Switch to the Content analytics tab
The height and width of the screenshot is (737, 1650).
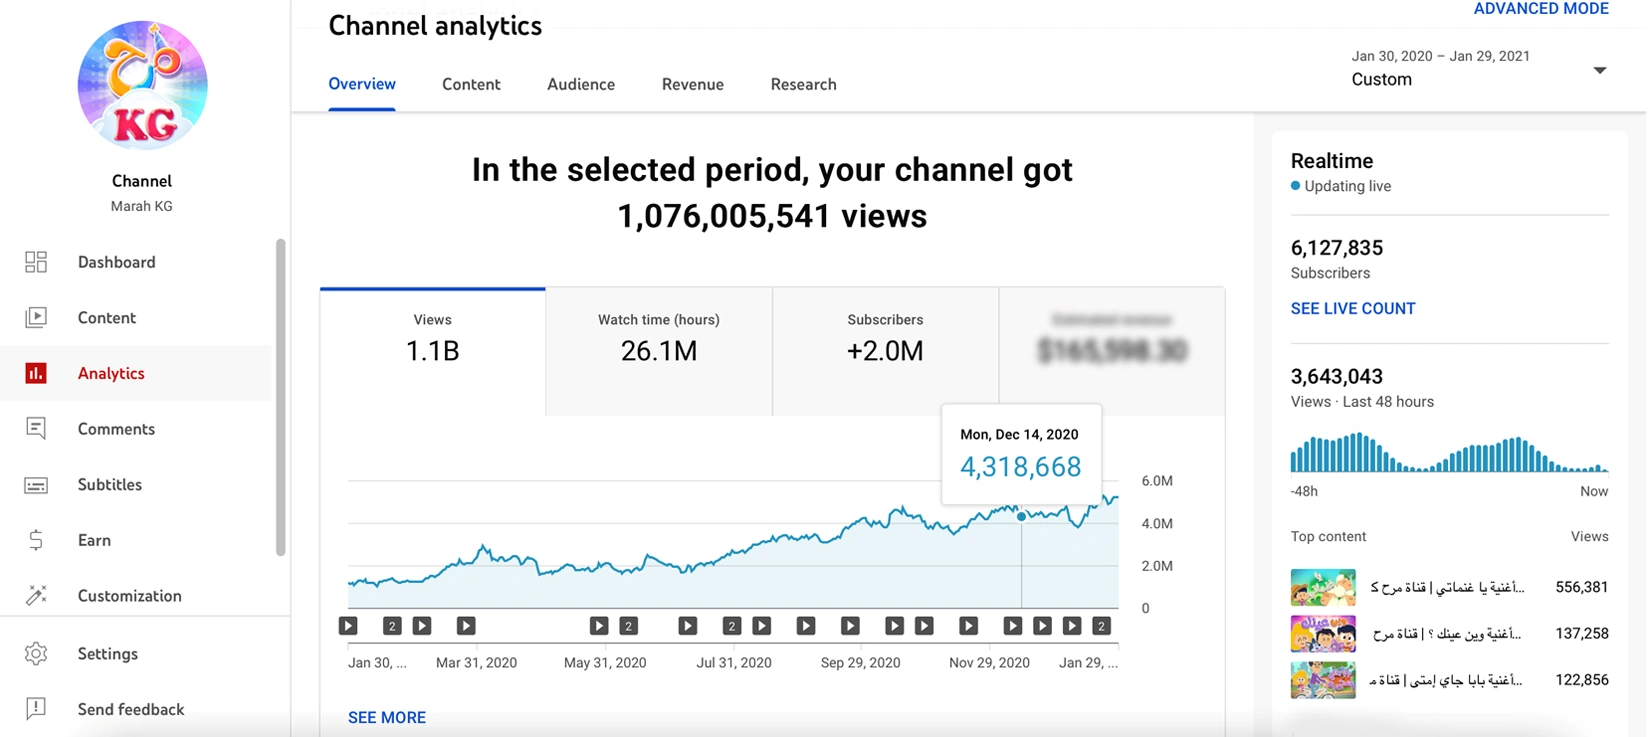pyautogui.click(x=471, y=84)
